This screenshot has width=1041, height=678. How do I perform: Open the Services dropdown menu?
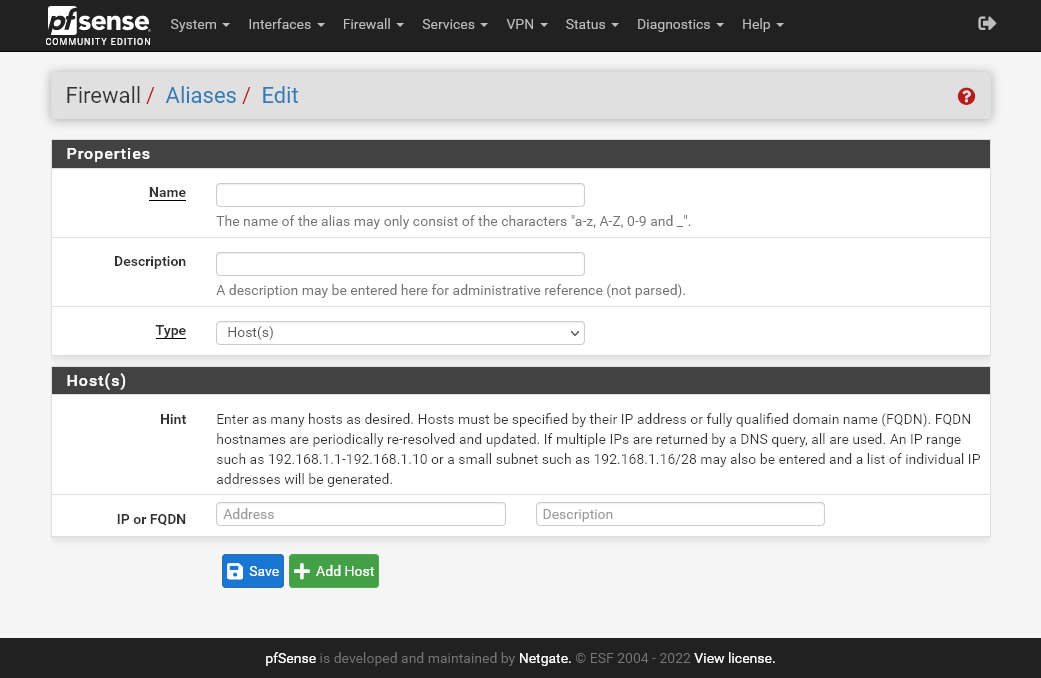tap(455, 24)
